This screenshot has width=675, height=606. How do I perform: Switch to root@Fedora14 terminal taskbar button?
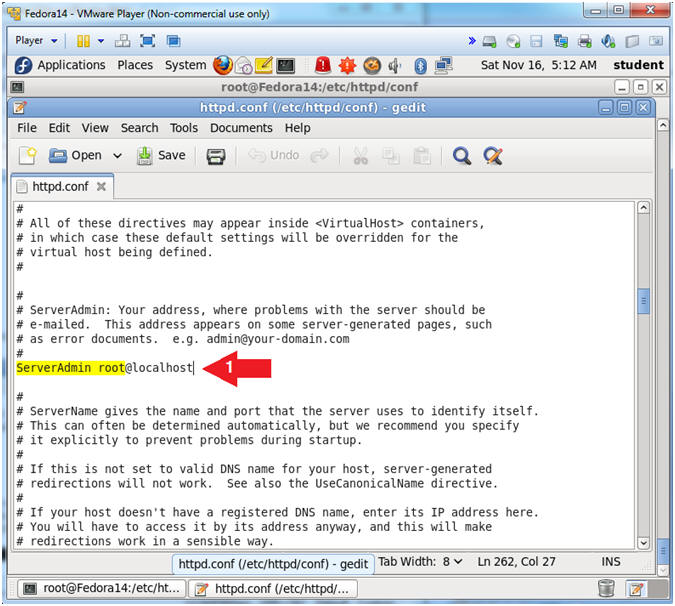[102, 588]
